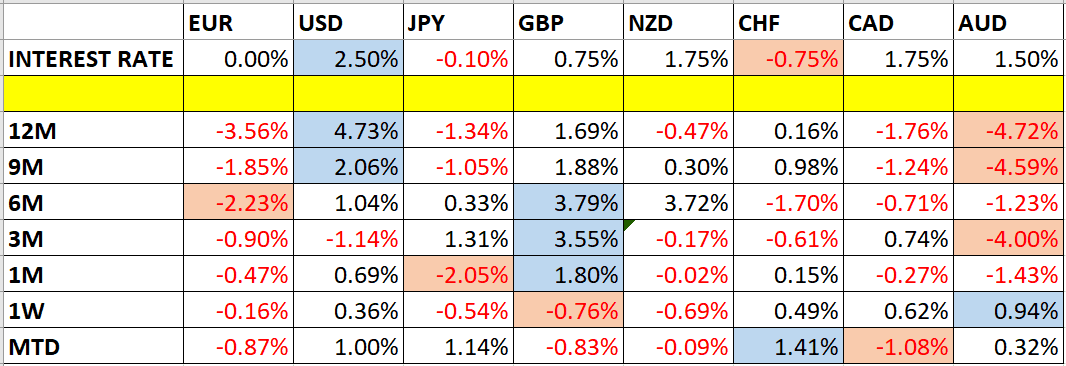Select the USD 12M value 4.73%
This screenshot has width=1066, height=366.
click(349, 131)
